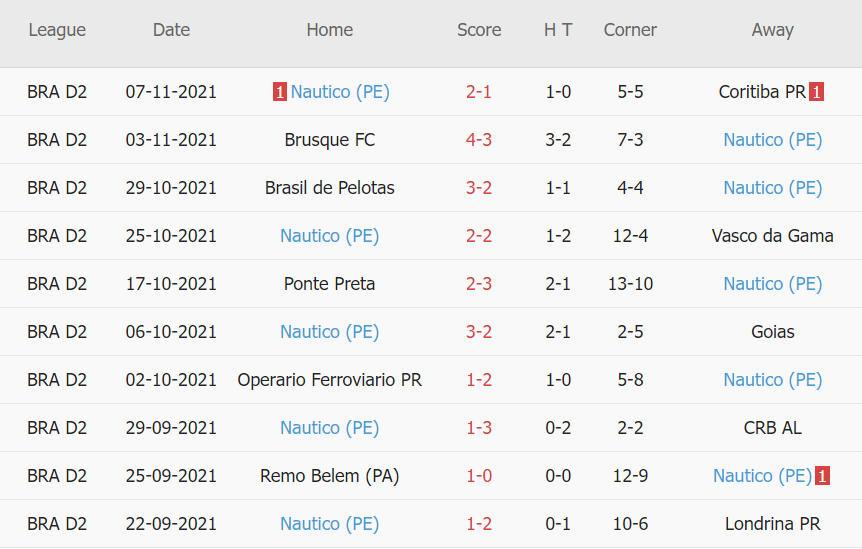
Task: Open the Londrina PR team link
Action: (773, 524)
